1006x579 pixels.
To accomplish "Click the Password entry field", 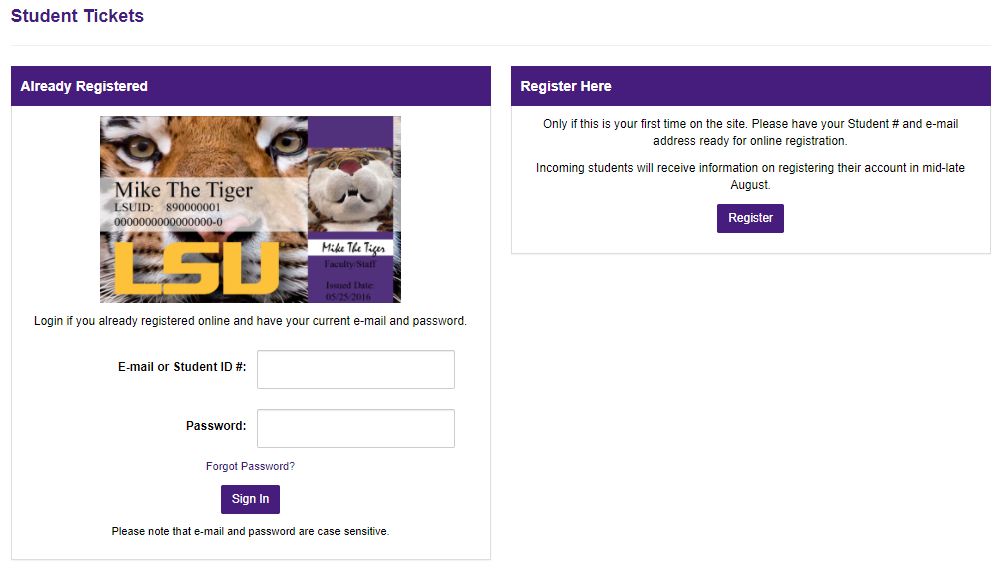I will (x=355, y=428).
